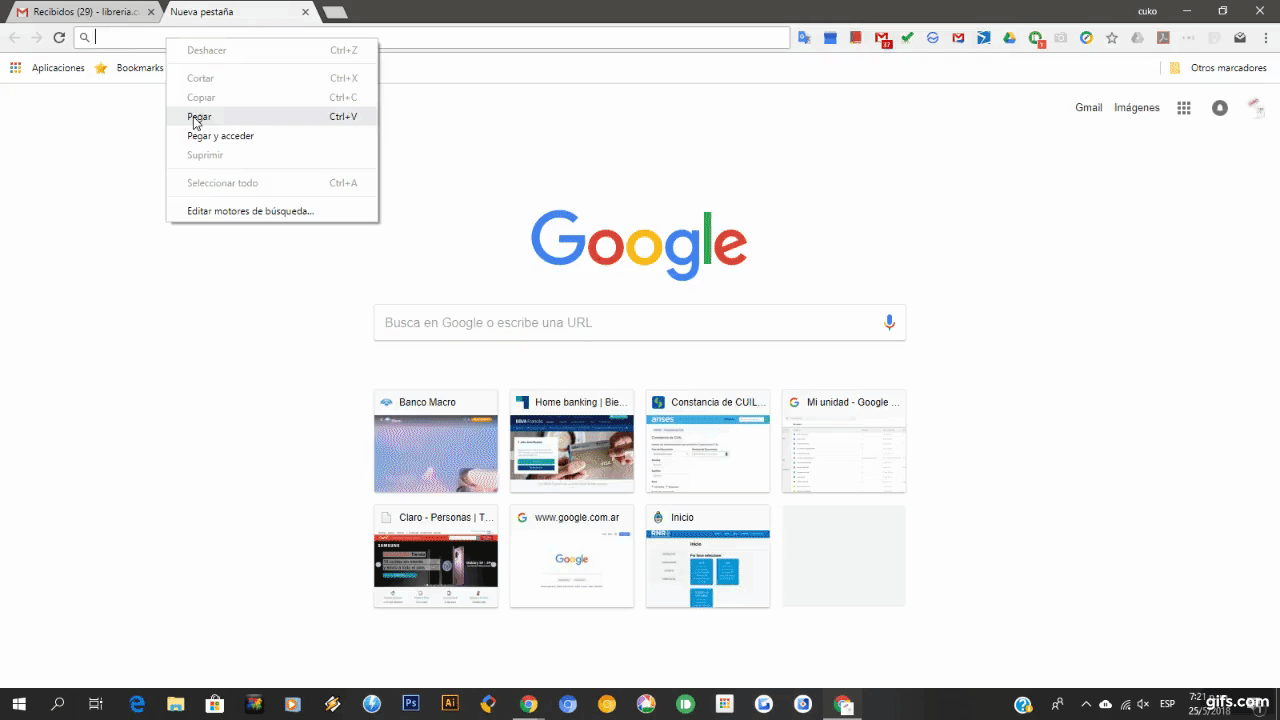Open the Inicio thumbnail
The width and height of the screenshot is (1280, 720).
point(708,556)
